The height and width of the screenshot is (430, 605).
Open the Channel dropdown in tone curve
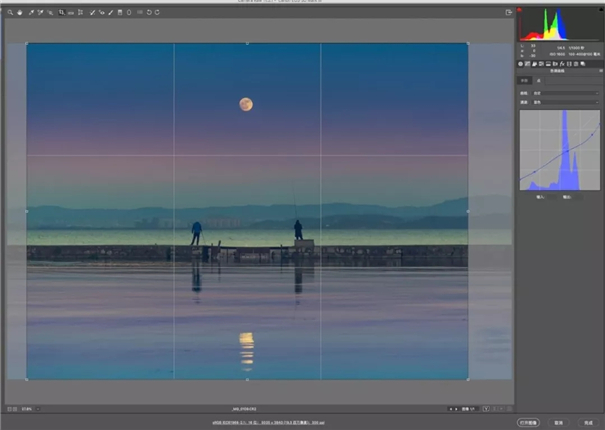coord(565,101)
